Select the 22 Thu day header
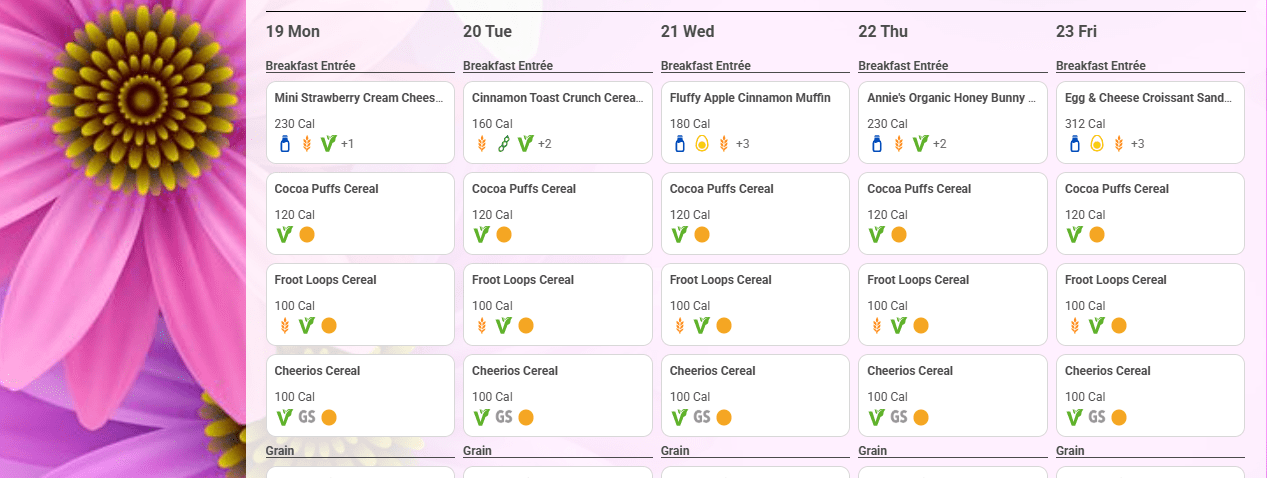1267x478 pixels. pyautogui.click(x=883, y=32)
